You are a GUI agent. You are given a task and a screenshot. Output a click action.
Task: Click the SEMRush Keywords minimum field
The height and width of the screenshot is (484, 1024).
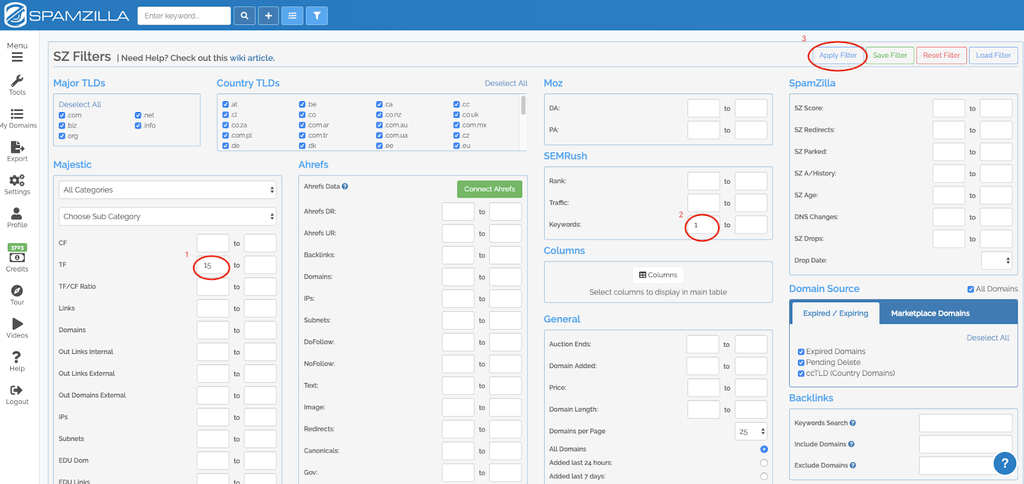(x=704, y=225)
